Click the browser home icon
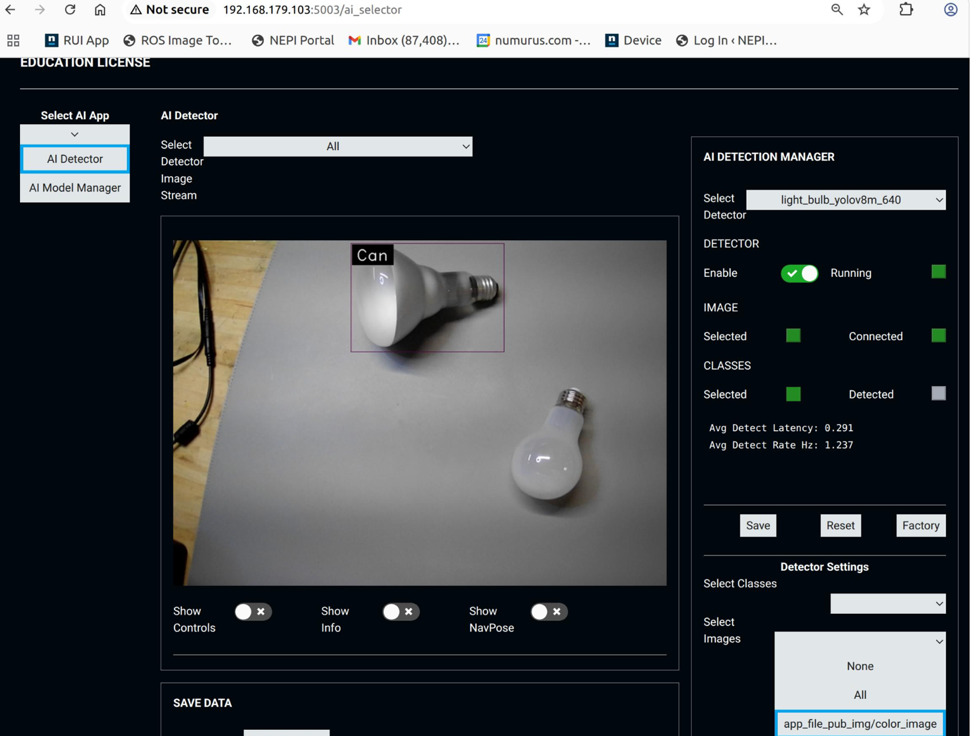The height and width of the screenshot is (736, 975). (x=100, y=10)
